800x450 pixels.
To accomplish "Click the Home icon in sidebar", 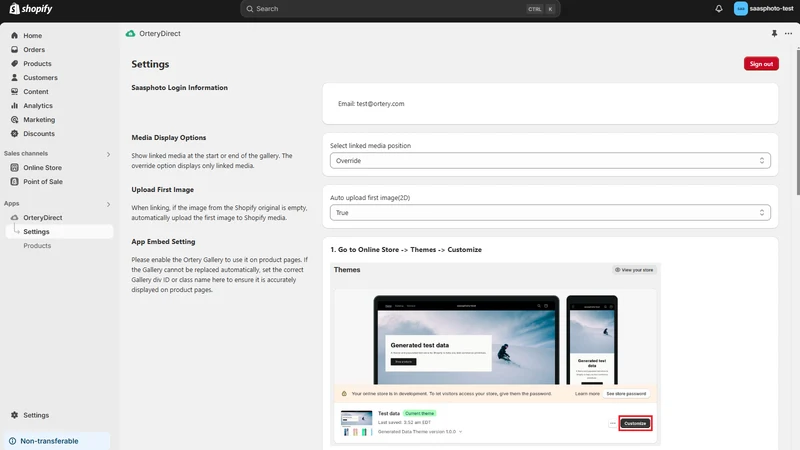I will (14, 36).
